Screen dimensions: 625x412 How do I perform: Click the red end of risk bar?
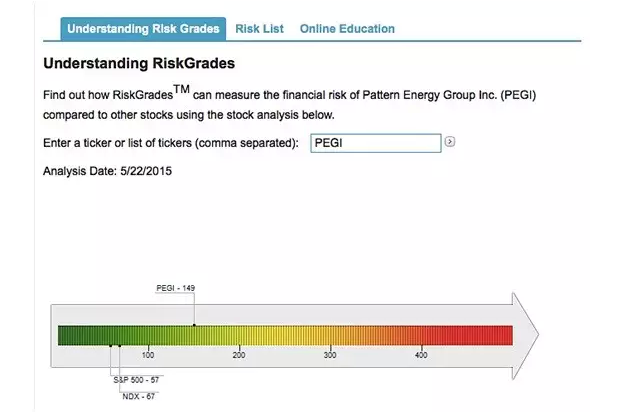[x=500, y=335]
